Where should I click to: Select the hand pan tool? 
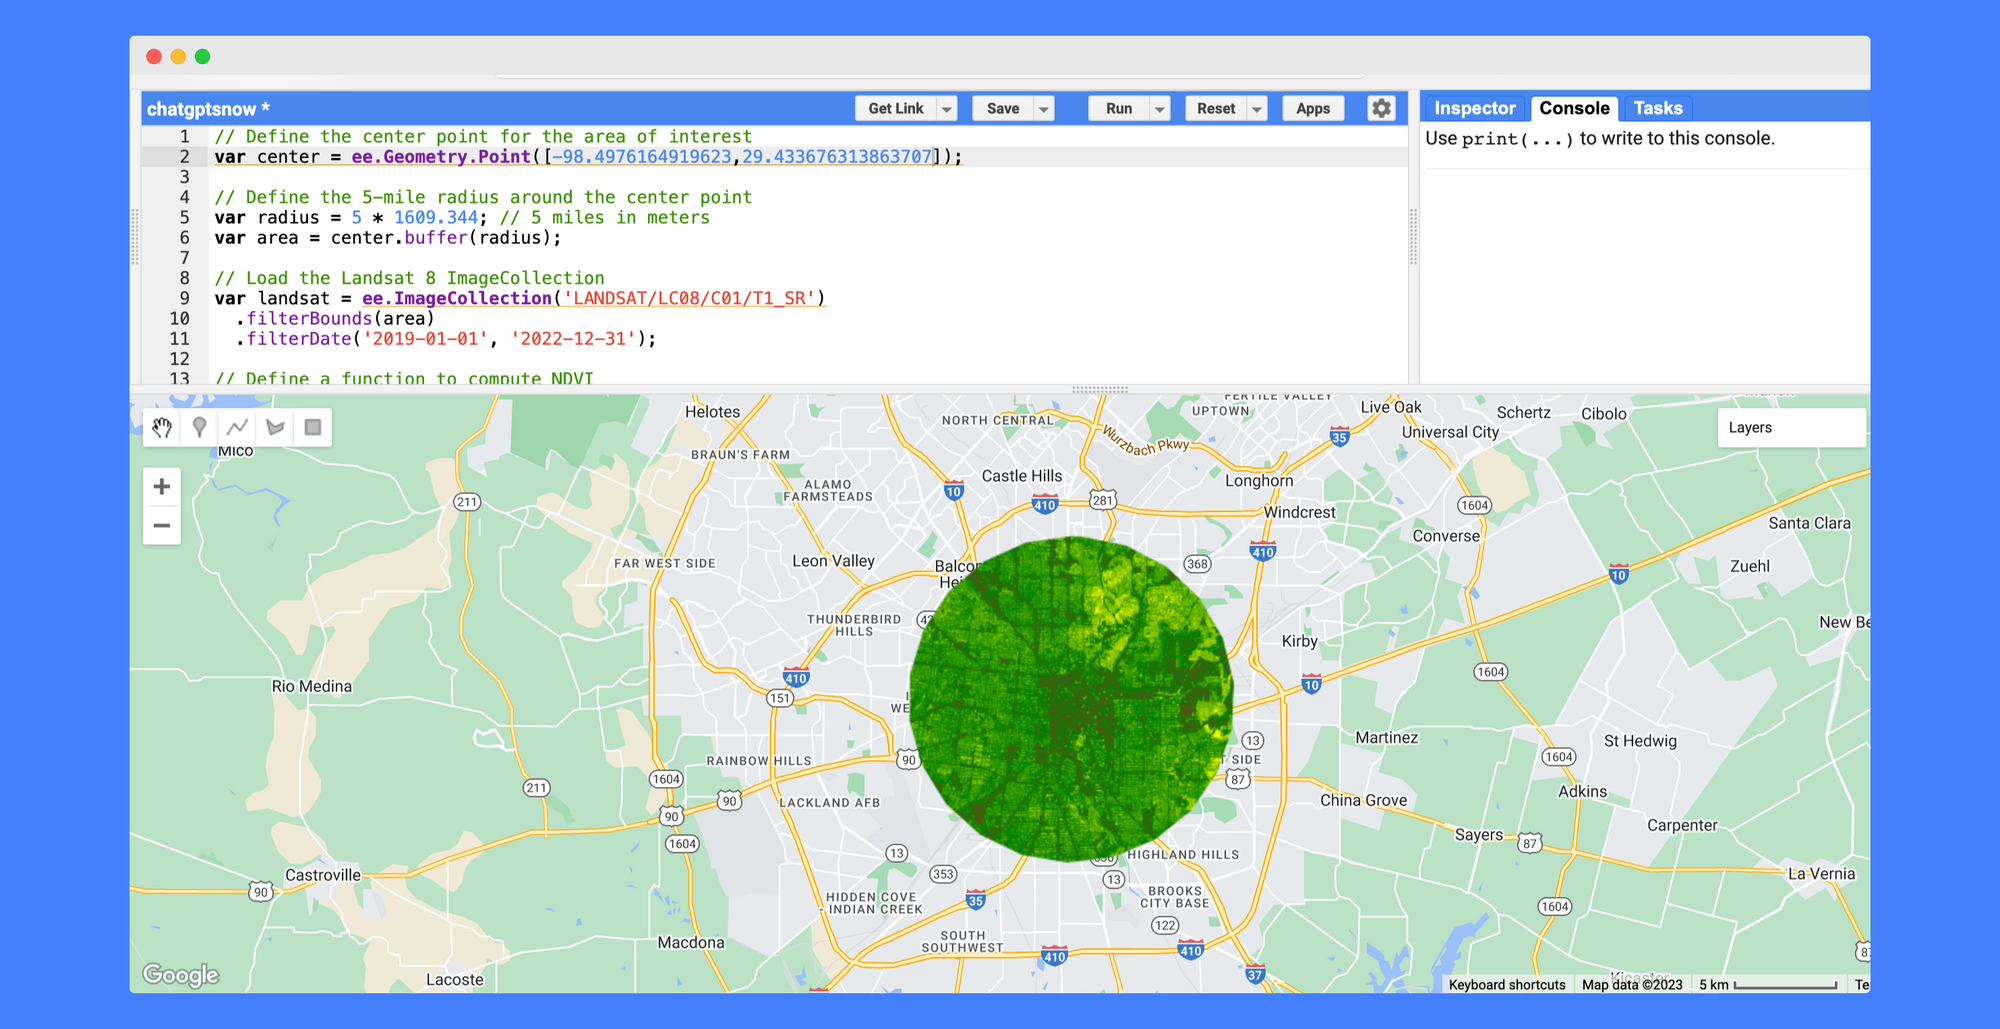coord(162,428)
